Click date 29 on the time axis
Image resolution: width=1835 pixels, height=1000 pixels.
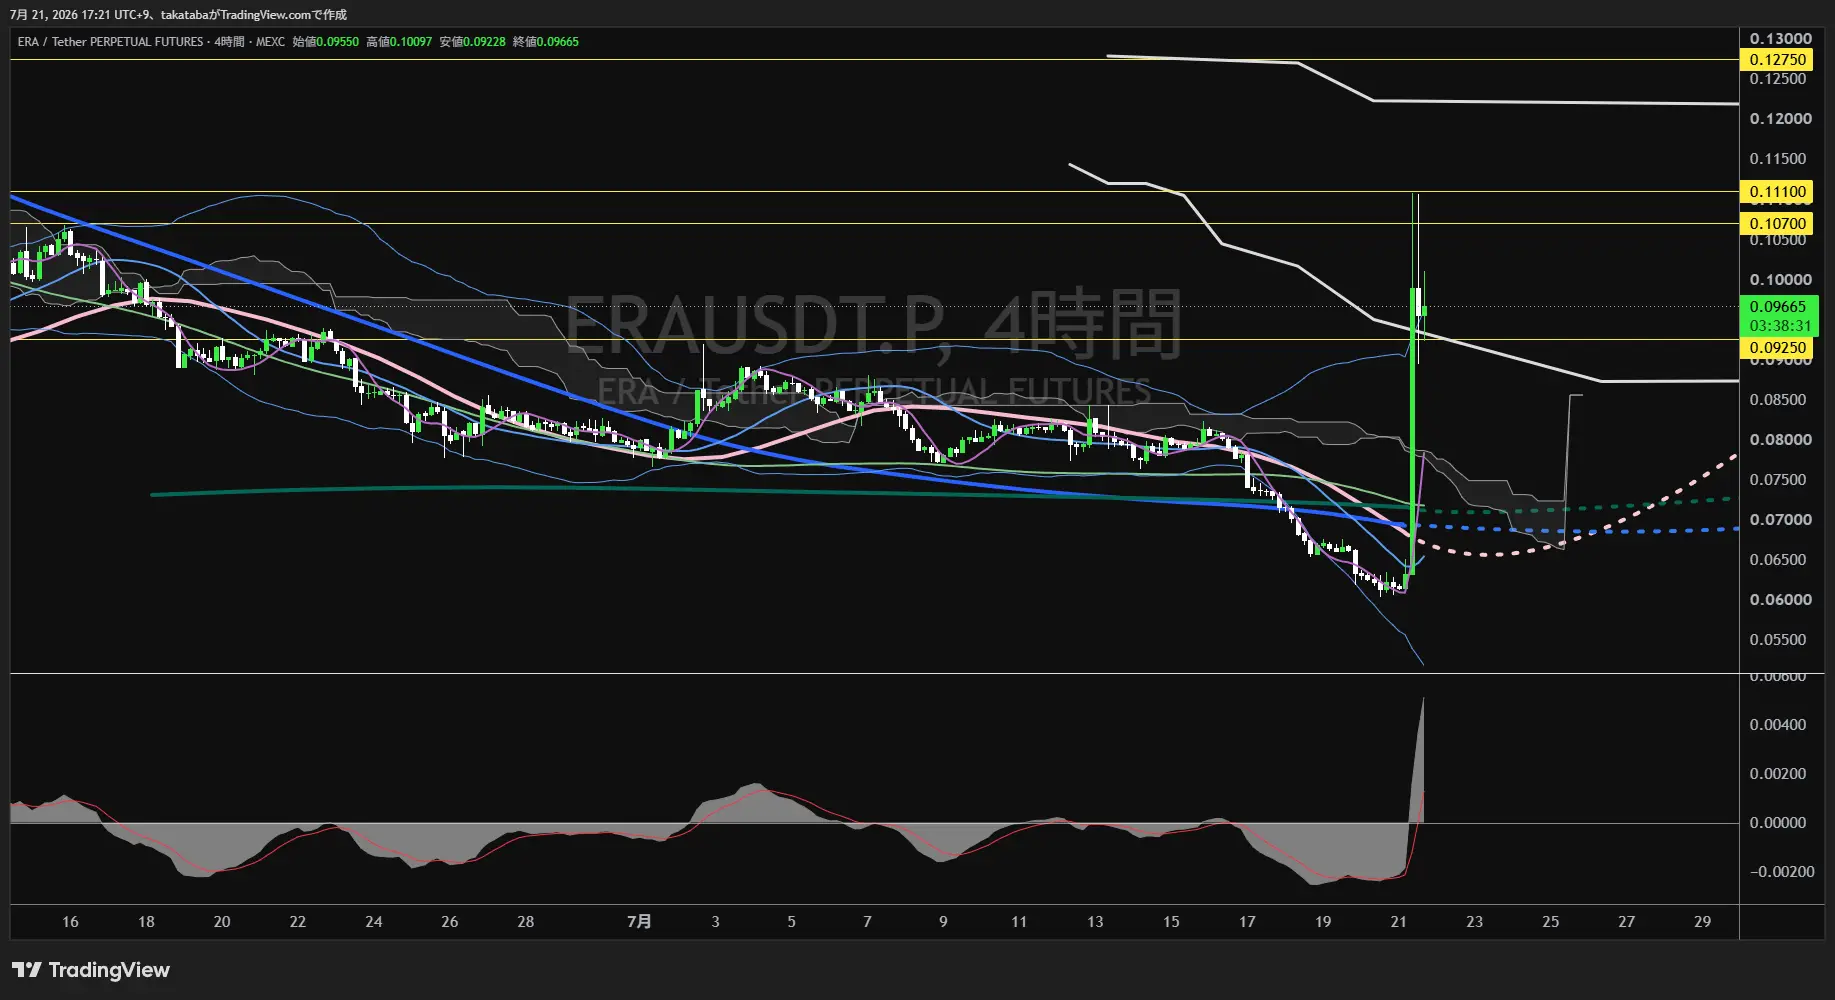click(1703, 922)
